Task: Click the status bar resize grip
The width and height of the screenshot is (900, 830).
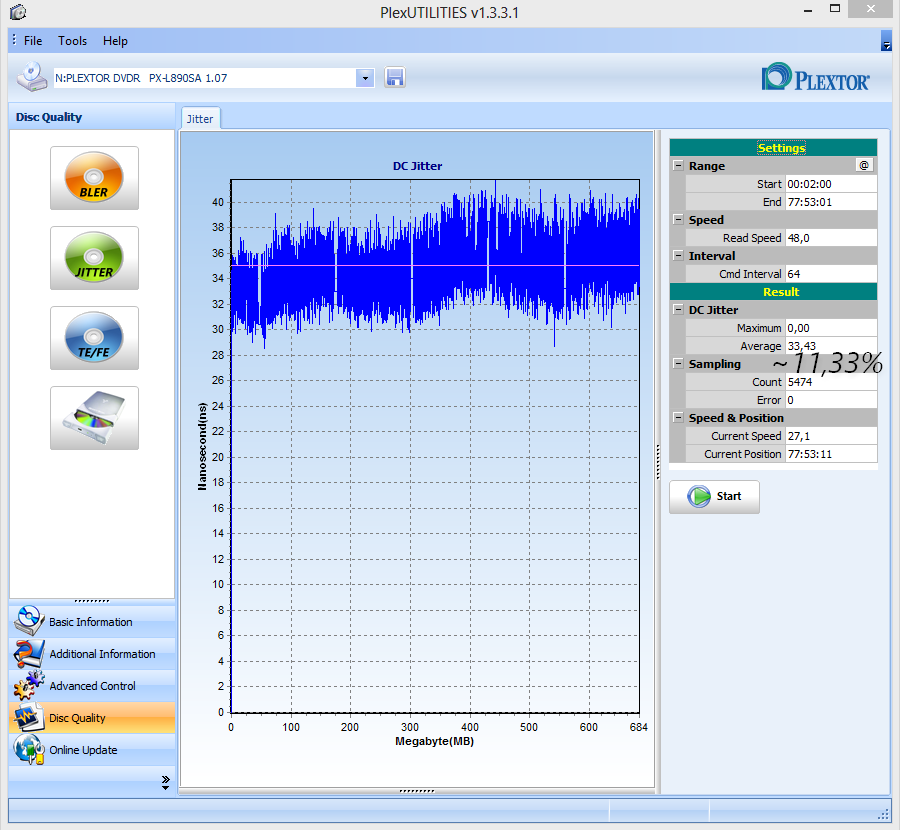Action: click(883, 815)
